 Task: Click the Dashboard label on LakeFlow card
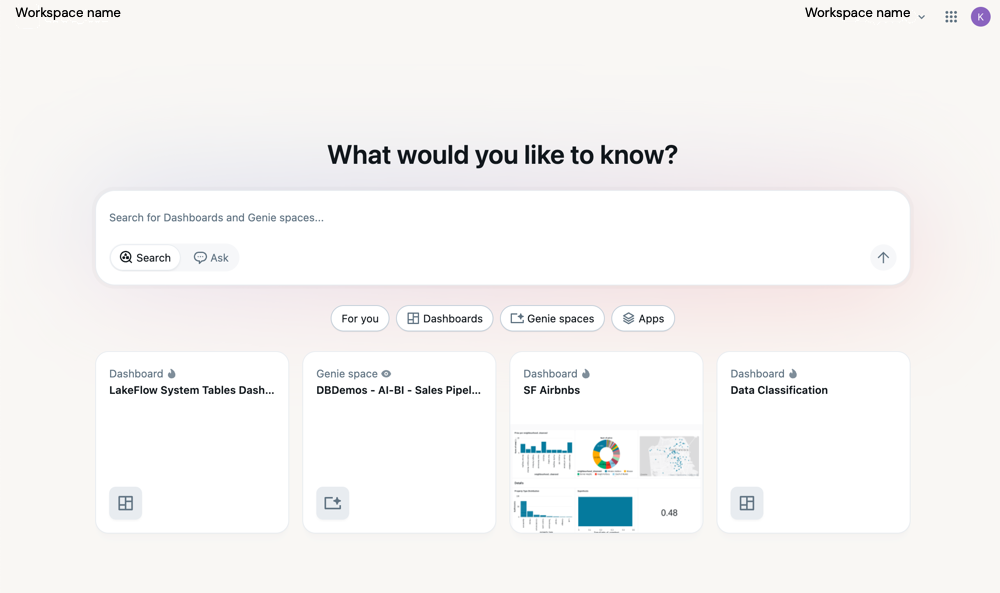[x=136, y=374]
